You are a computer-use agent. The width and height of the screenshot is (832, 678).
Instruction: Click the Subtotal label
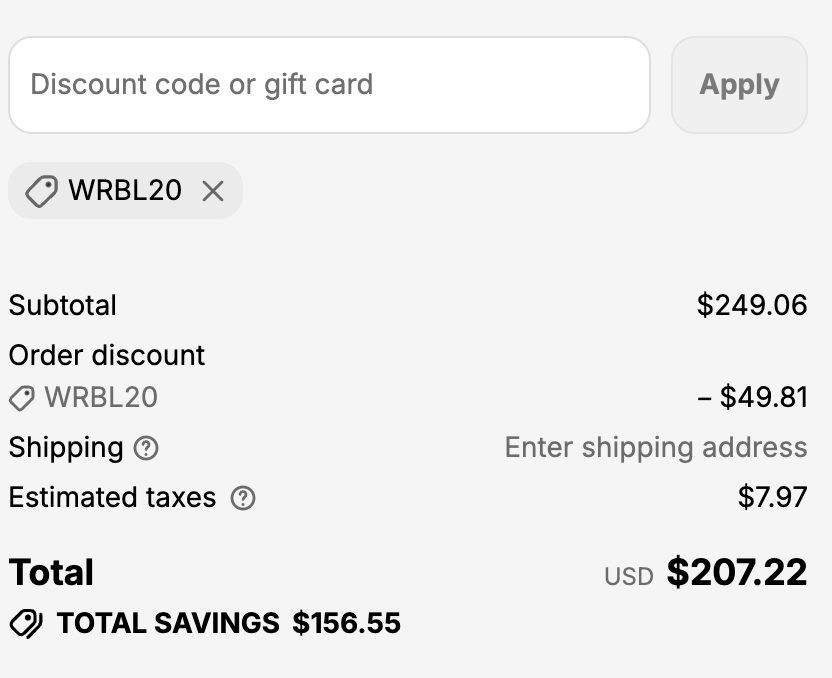coord(63,305)
